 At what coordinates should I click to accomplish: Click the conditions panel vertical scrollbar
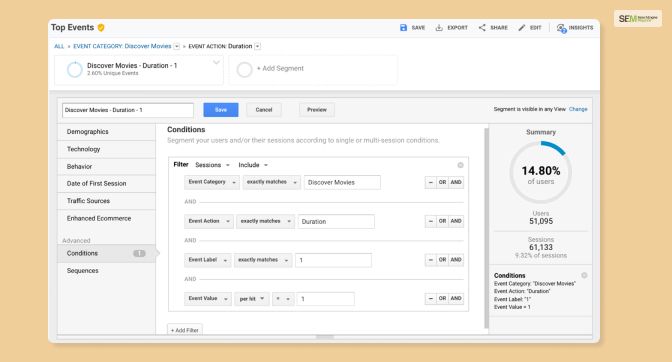[486, 228]
